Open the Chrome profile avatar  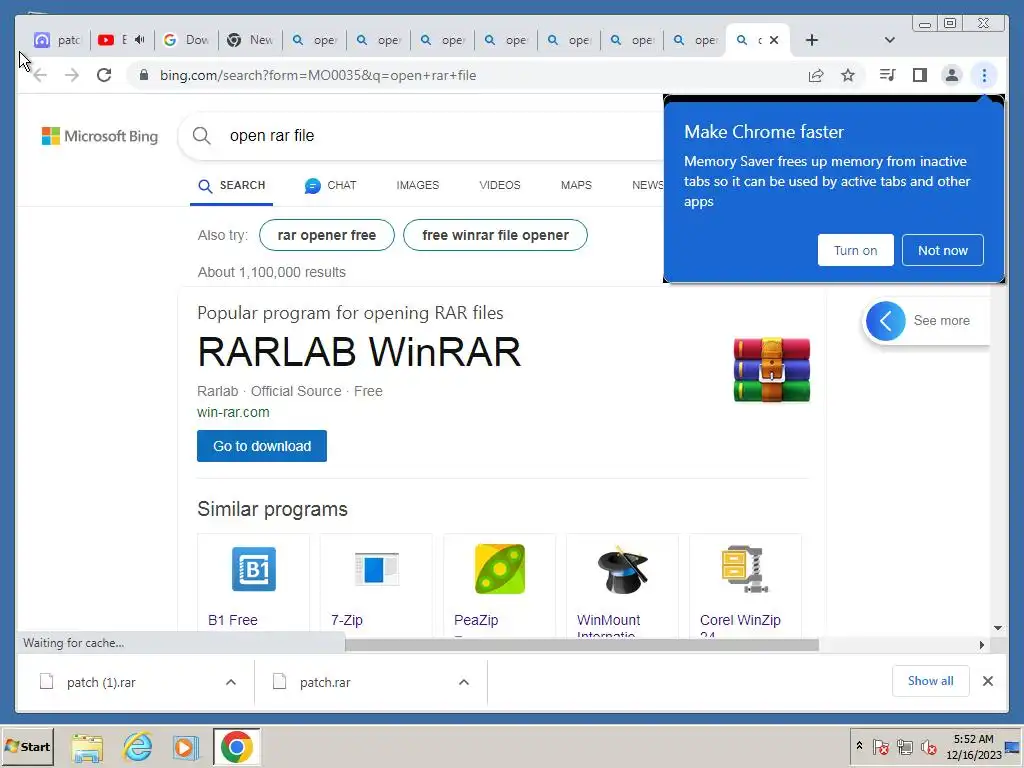952,75
